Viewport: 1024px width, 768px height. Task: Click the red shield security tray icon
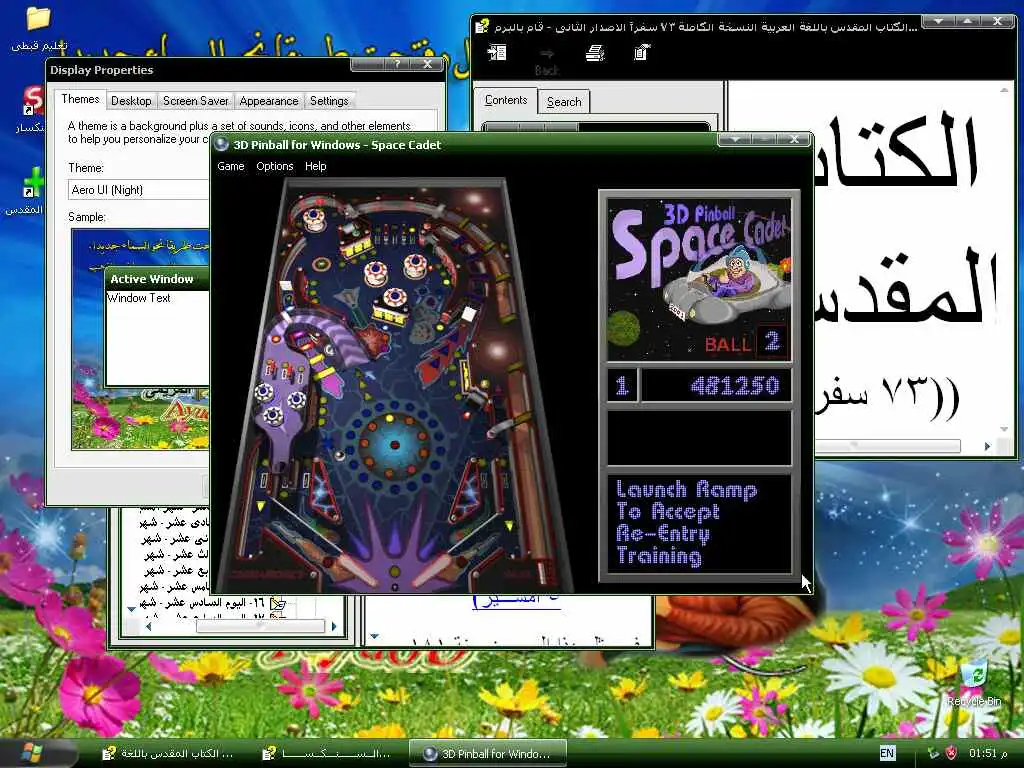pyautogui.click(x=952, y=753)
